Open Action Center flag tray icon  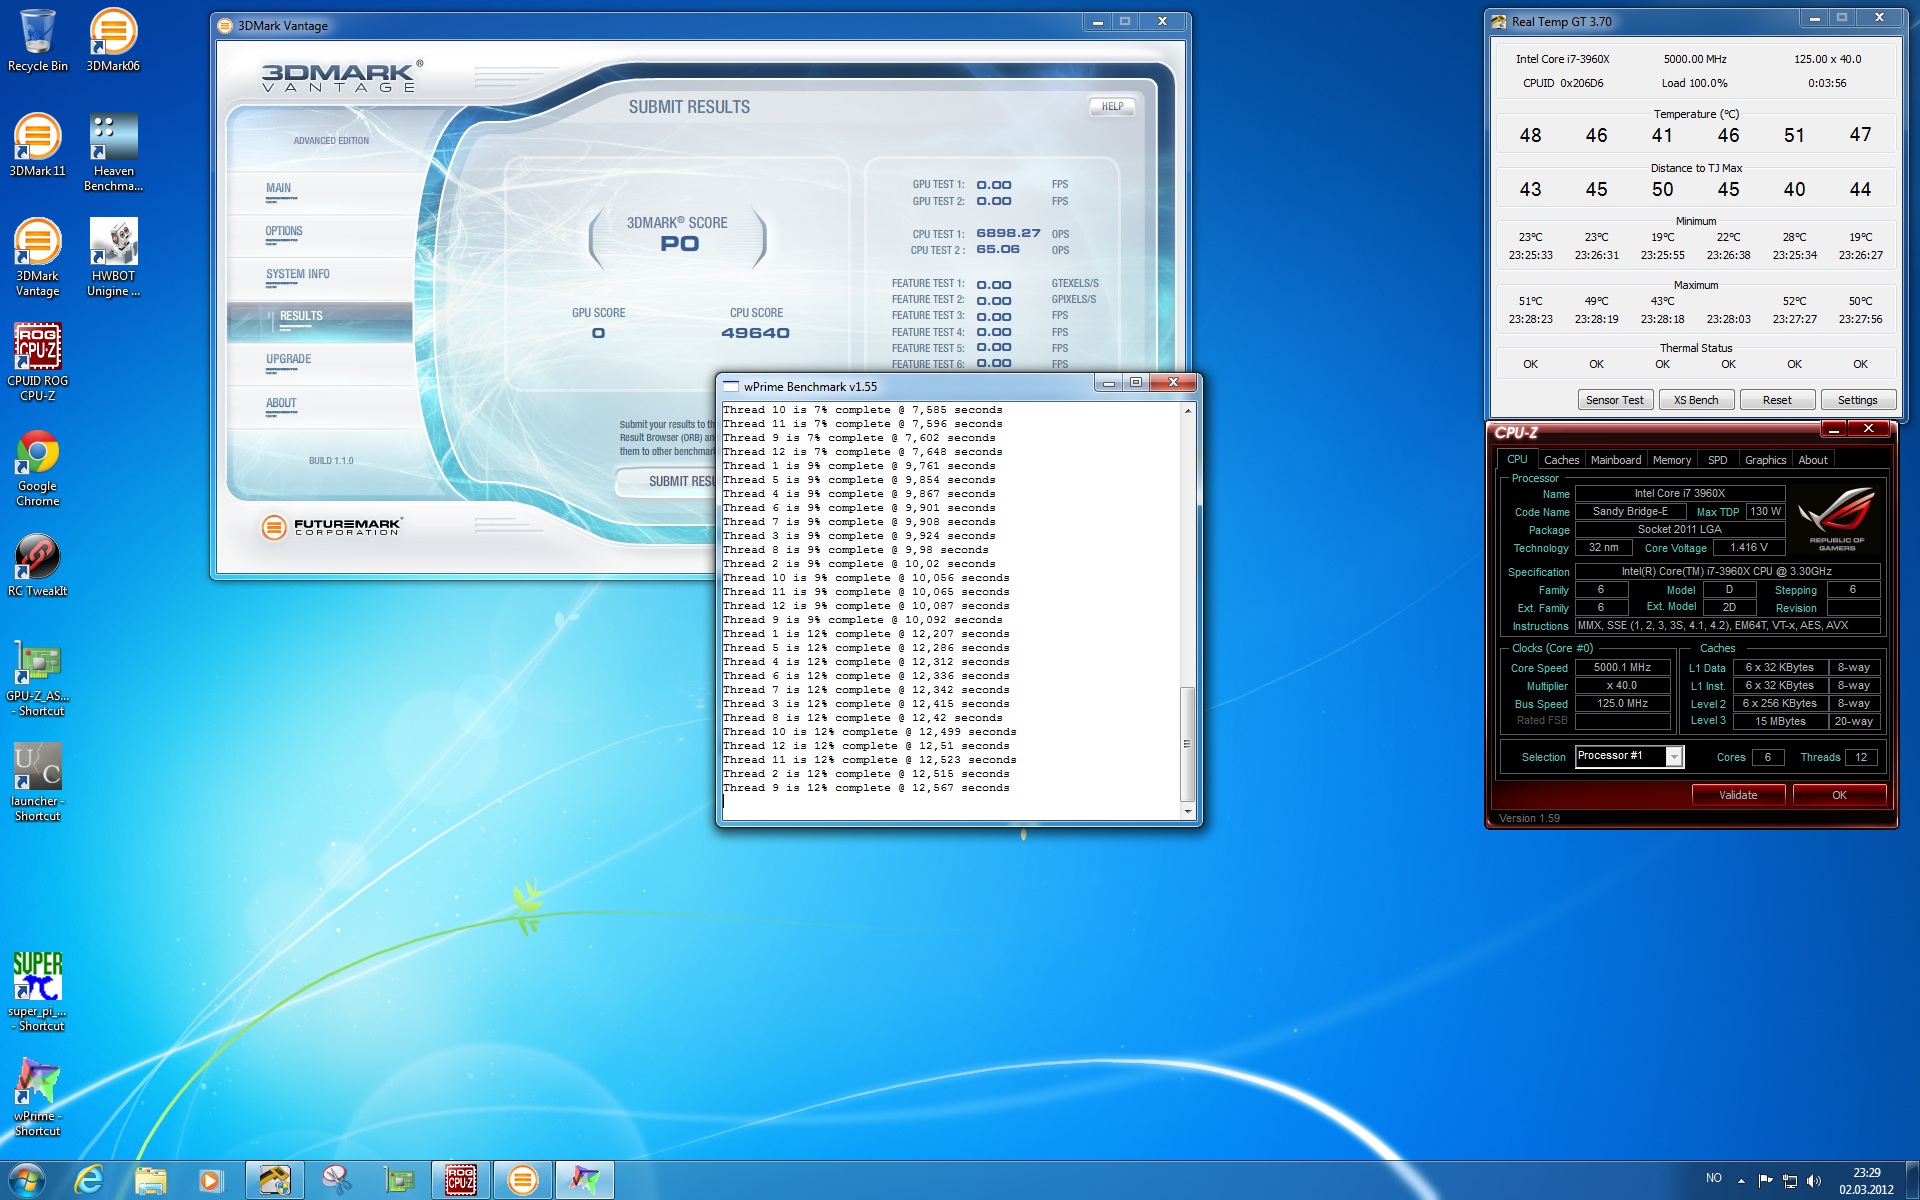(x=1765, y=1181)
